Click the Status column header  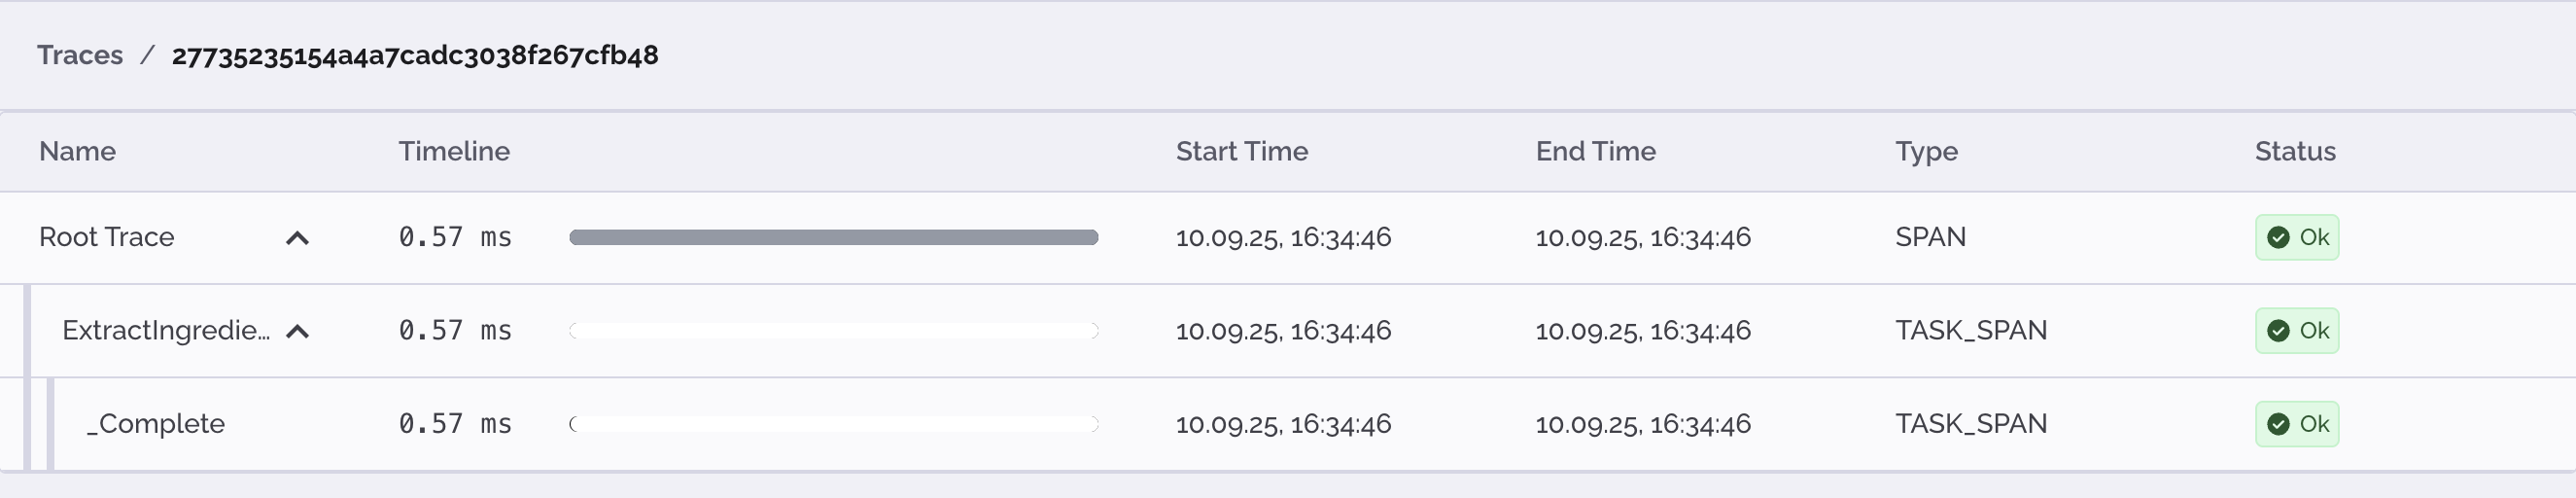tap(2295, 151)
